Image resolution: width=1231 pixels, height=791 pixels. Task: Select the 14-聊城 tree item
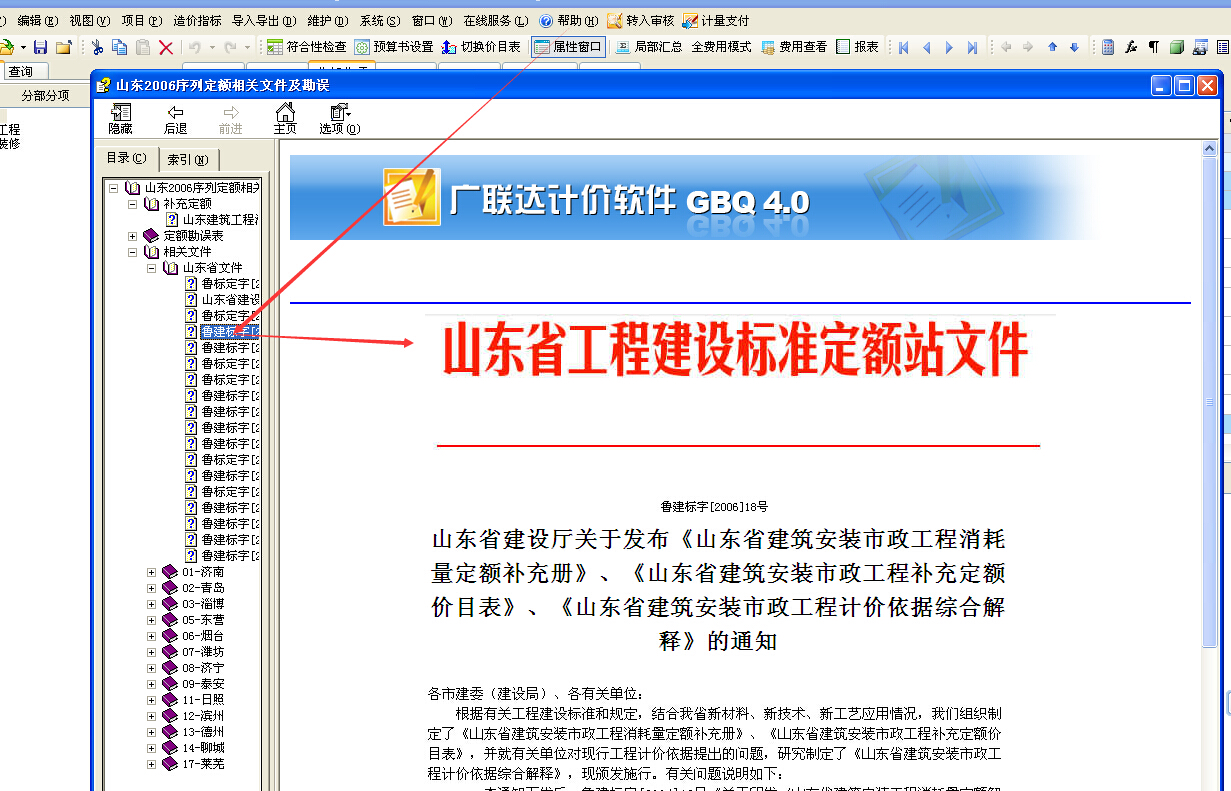tap(203, 748)
